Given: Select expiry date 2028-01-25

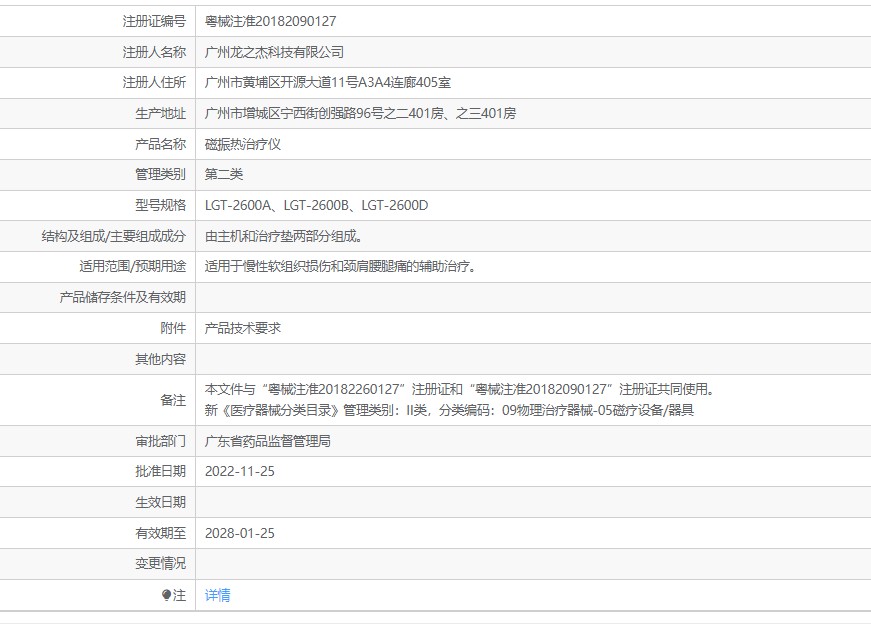Looking at the screenshot, I should pyautogui.click(x=239, y=533).
